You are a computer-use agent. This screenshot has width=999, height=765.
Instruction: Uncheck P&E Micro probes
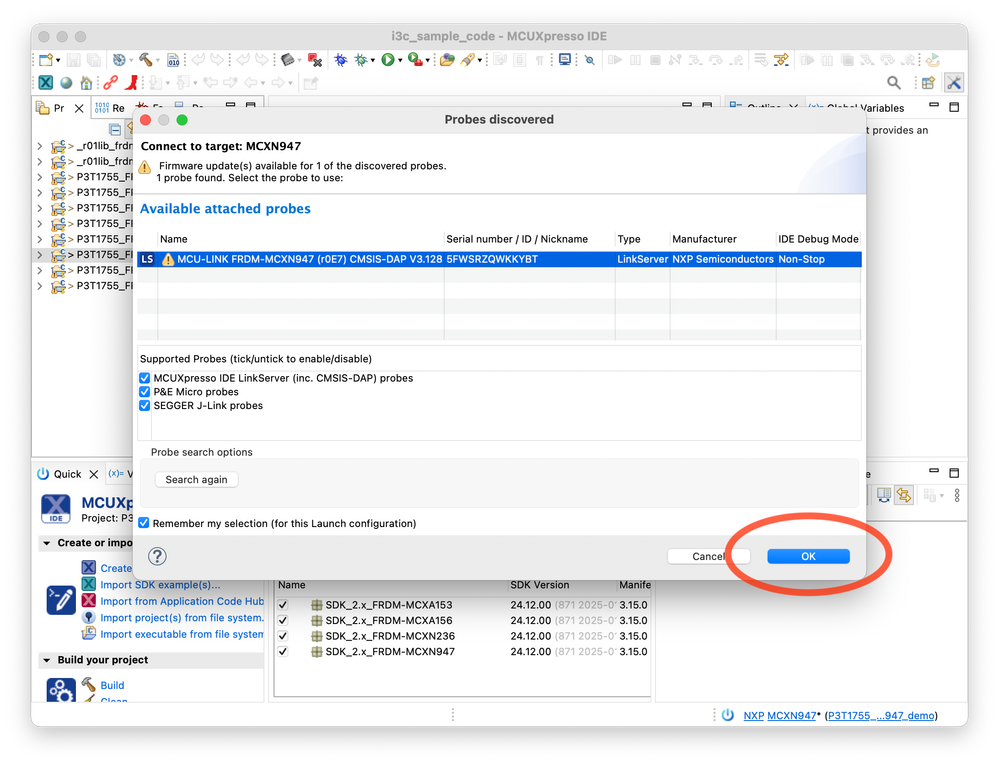145,392
